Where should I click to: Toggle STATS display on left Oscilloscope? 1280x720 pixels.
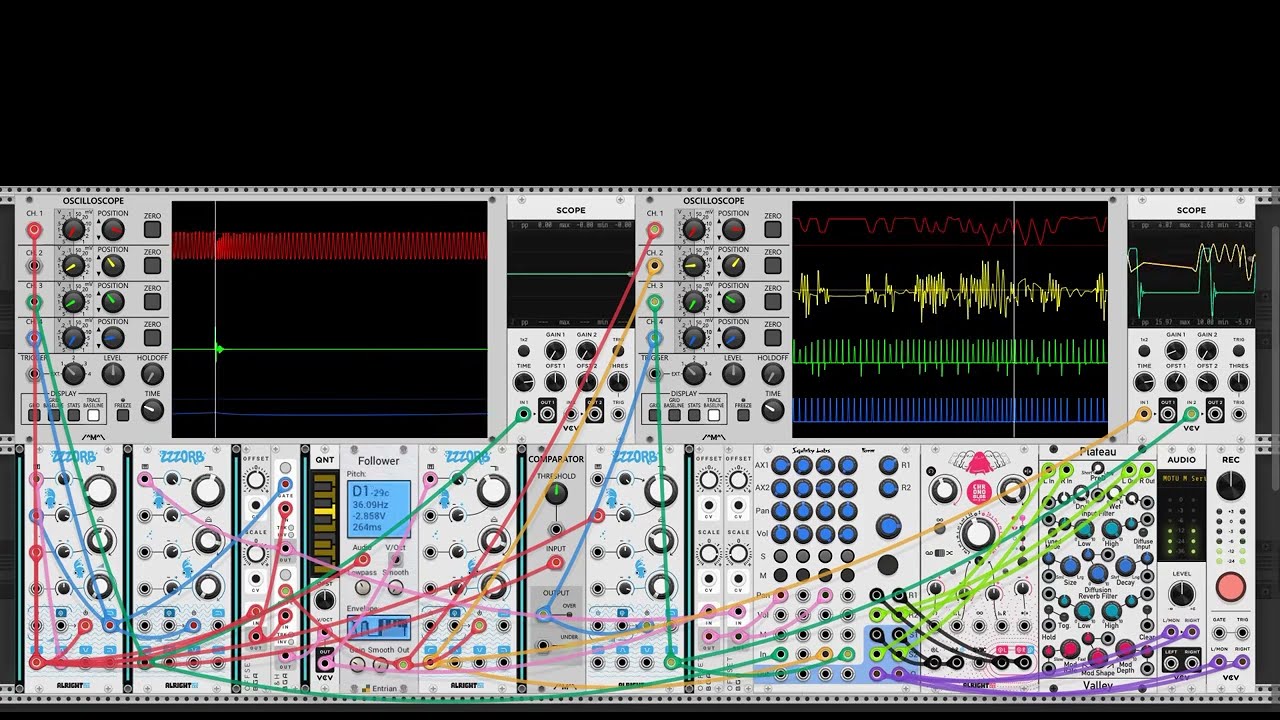pos(73,413)
